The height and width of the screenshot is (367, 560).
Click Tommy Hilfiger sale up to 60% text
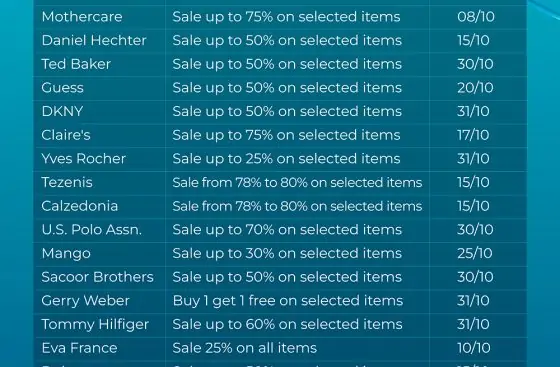point(287,324)
